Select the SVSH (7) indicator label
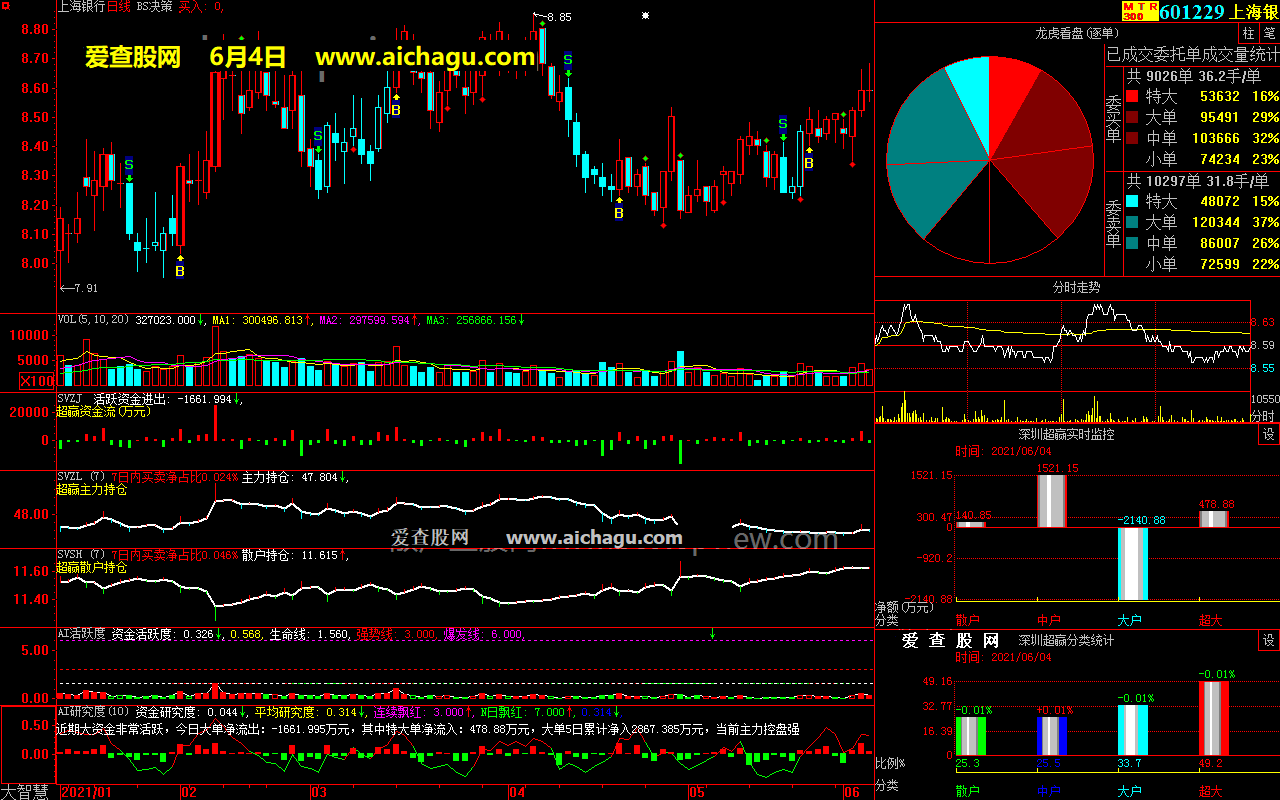The height and width of the screenshot is (800, 1280). 82,555
